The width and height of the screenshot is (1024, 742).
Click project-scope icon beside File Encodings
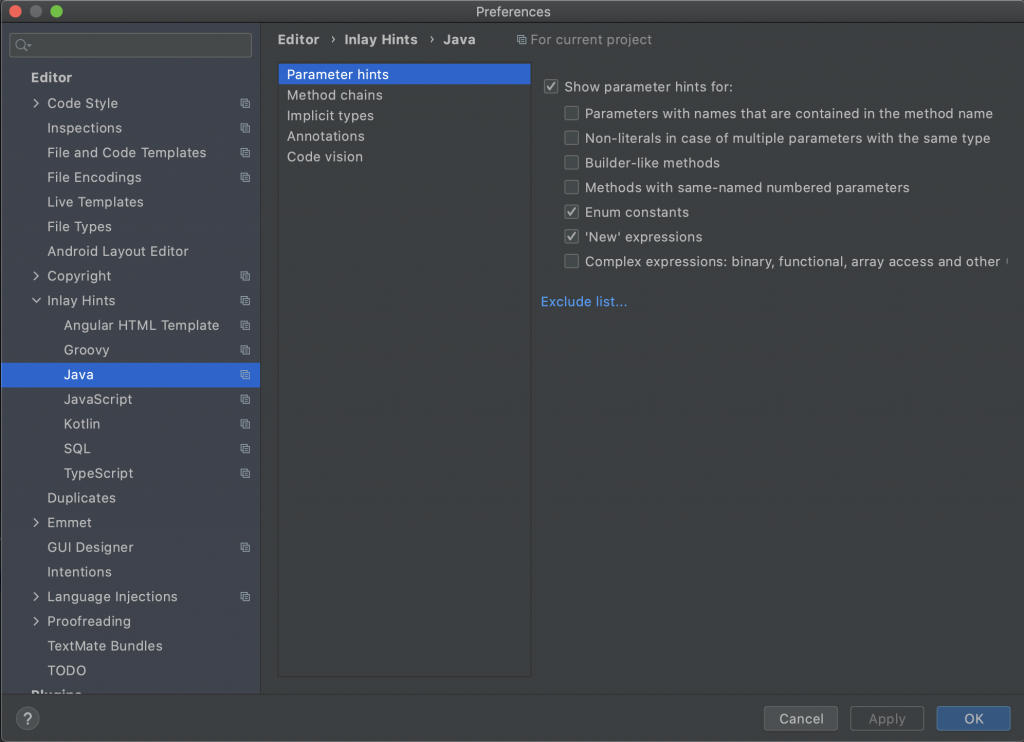tap(245, 178)
